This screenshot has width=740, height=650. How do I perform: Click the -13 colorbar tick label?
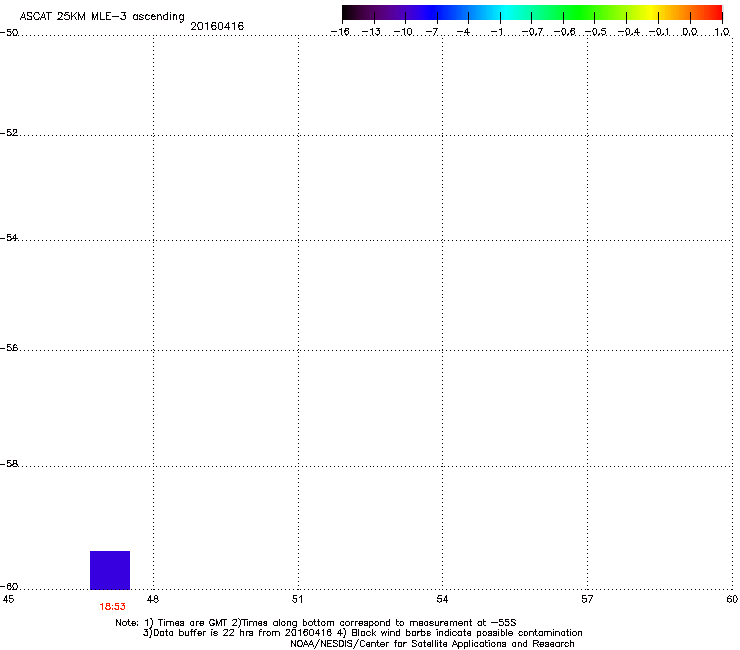371,32
